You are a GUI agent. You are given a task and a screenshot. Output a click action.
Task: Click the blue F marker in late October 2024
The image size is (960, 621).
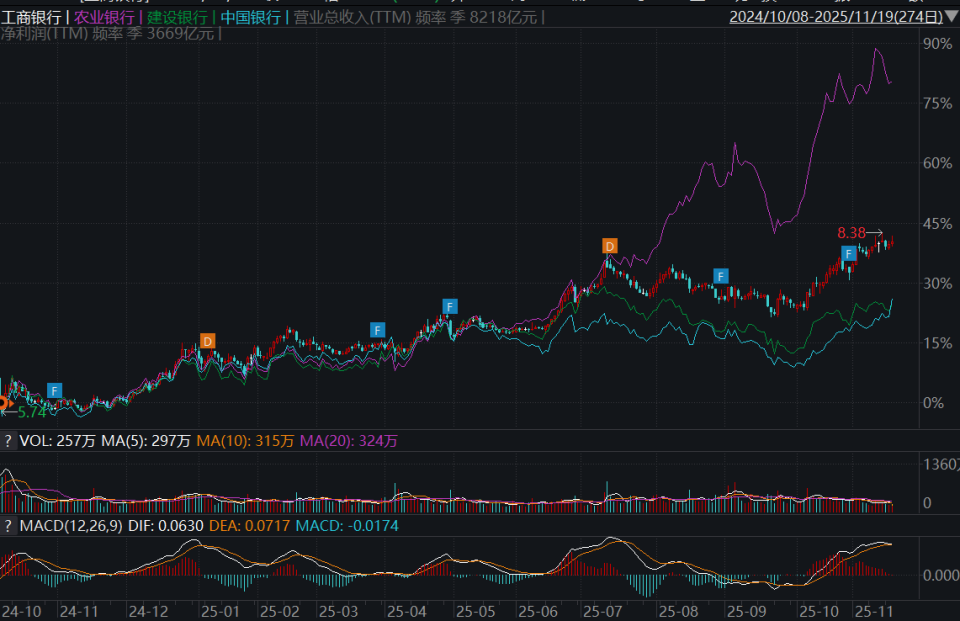(x=55, y=390)
